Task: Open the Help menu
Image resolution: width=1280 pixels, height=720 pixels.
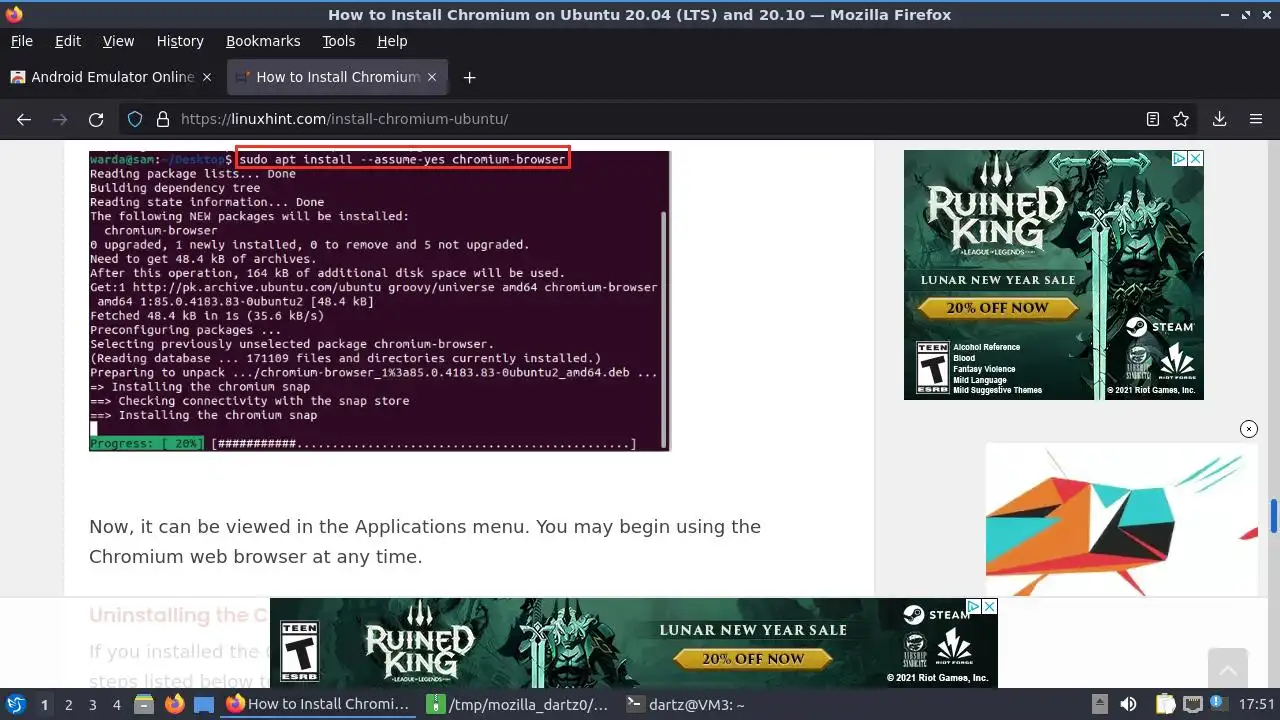Action: (392, 41)
